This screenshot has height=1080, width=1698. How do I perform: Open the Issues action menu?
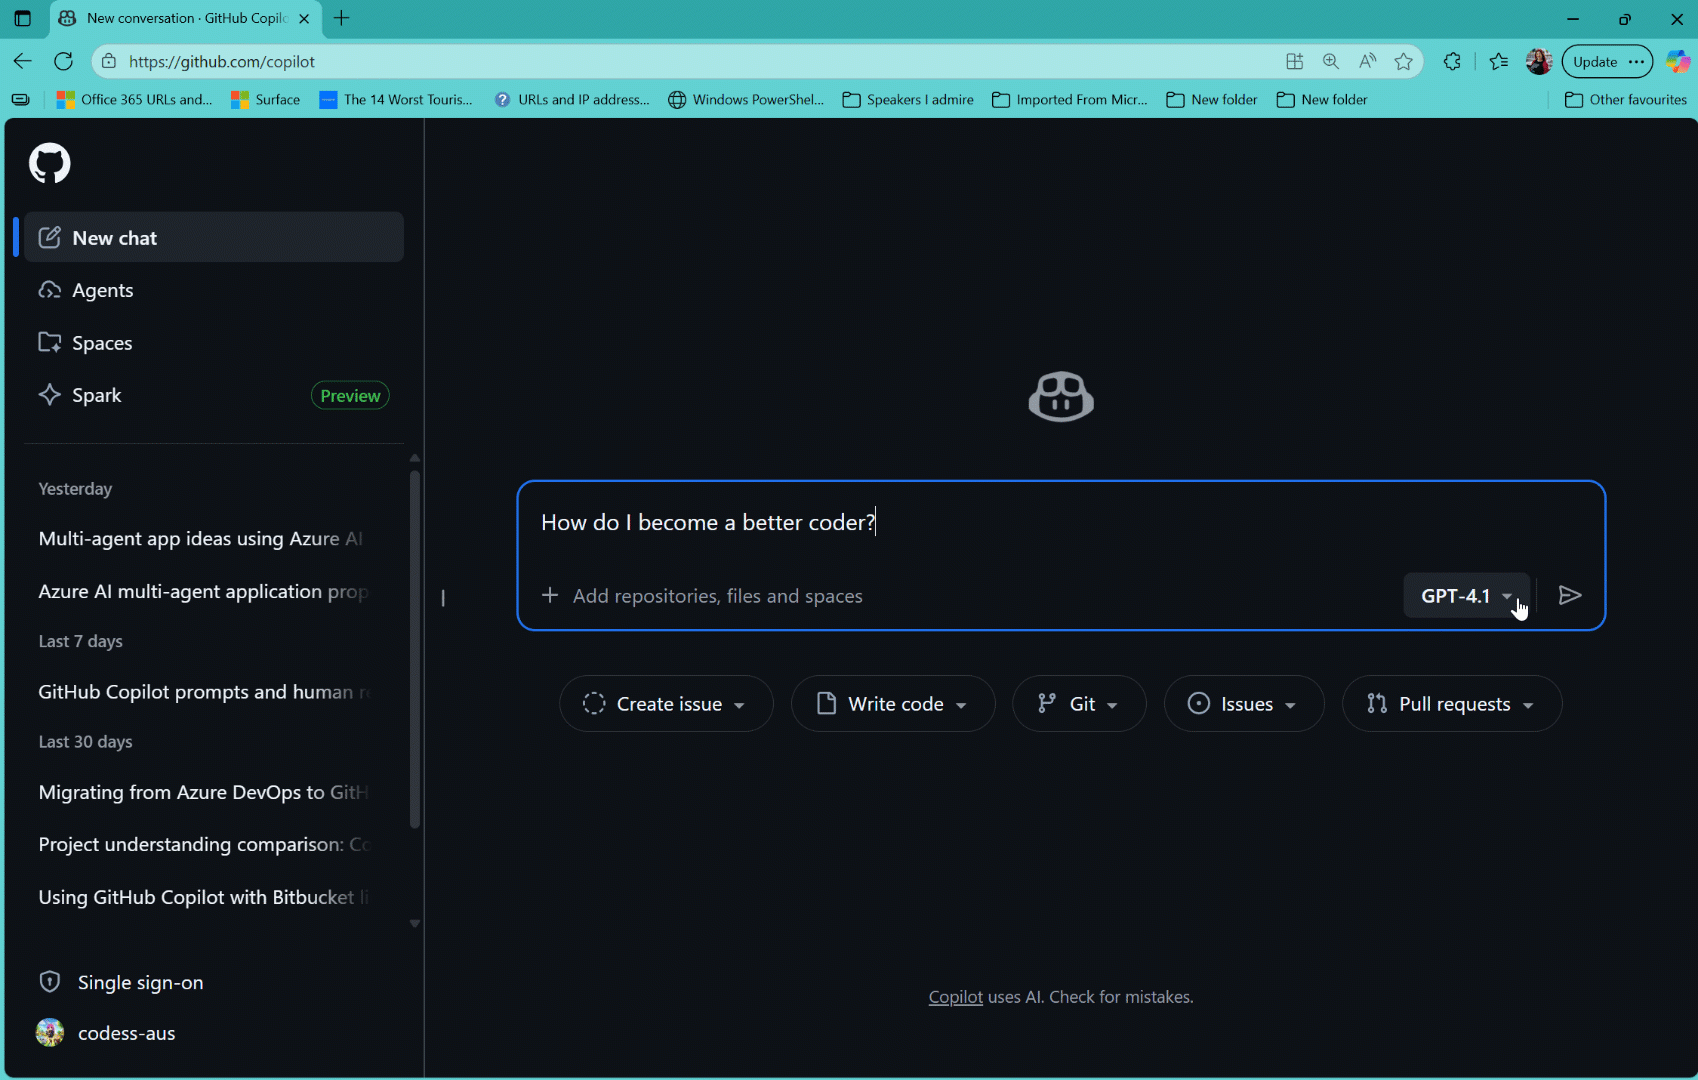[x=1243, y=703]
